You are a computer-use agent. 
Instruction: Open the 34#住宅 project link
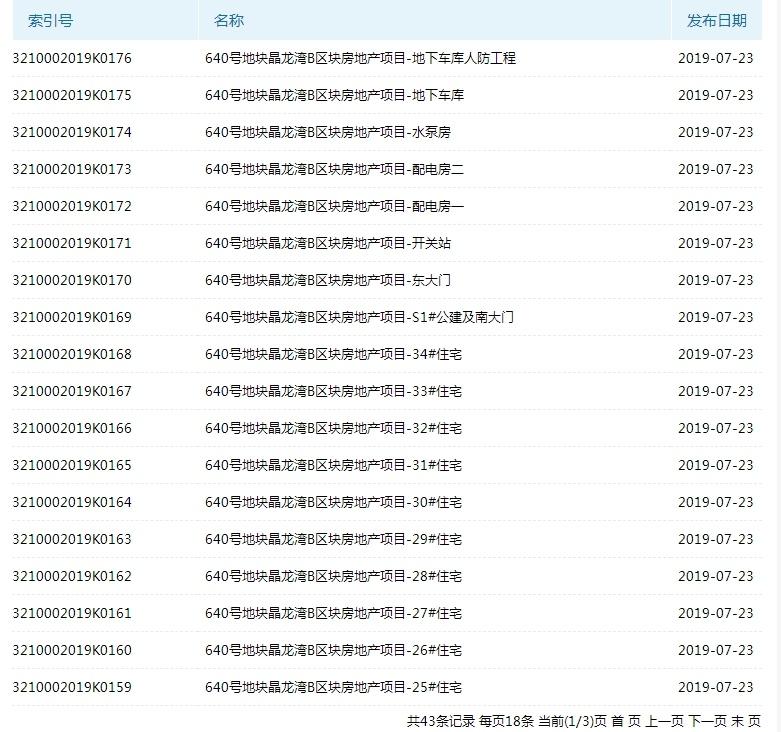333,354
